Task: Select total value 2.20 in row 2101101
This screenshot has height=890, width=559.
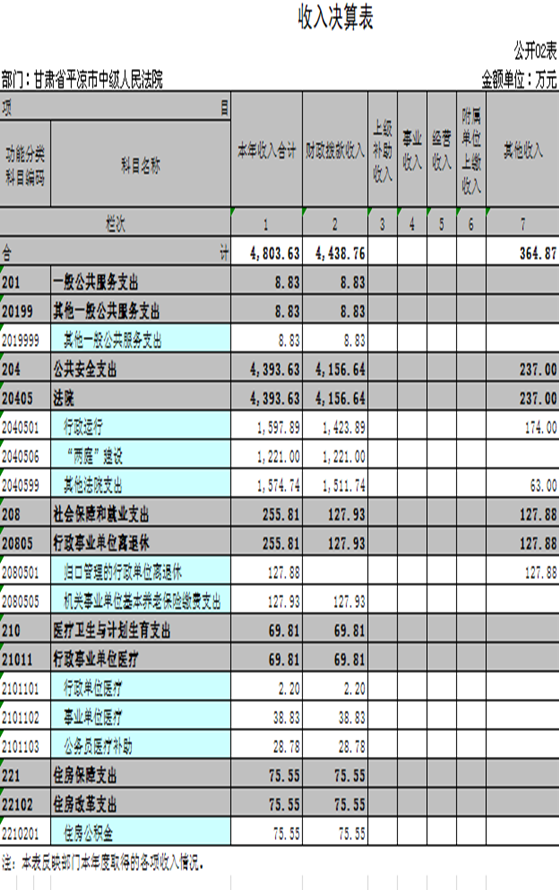Action: [289, 689]
